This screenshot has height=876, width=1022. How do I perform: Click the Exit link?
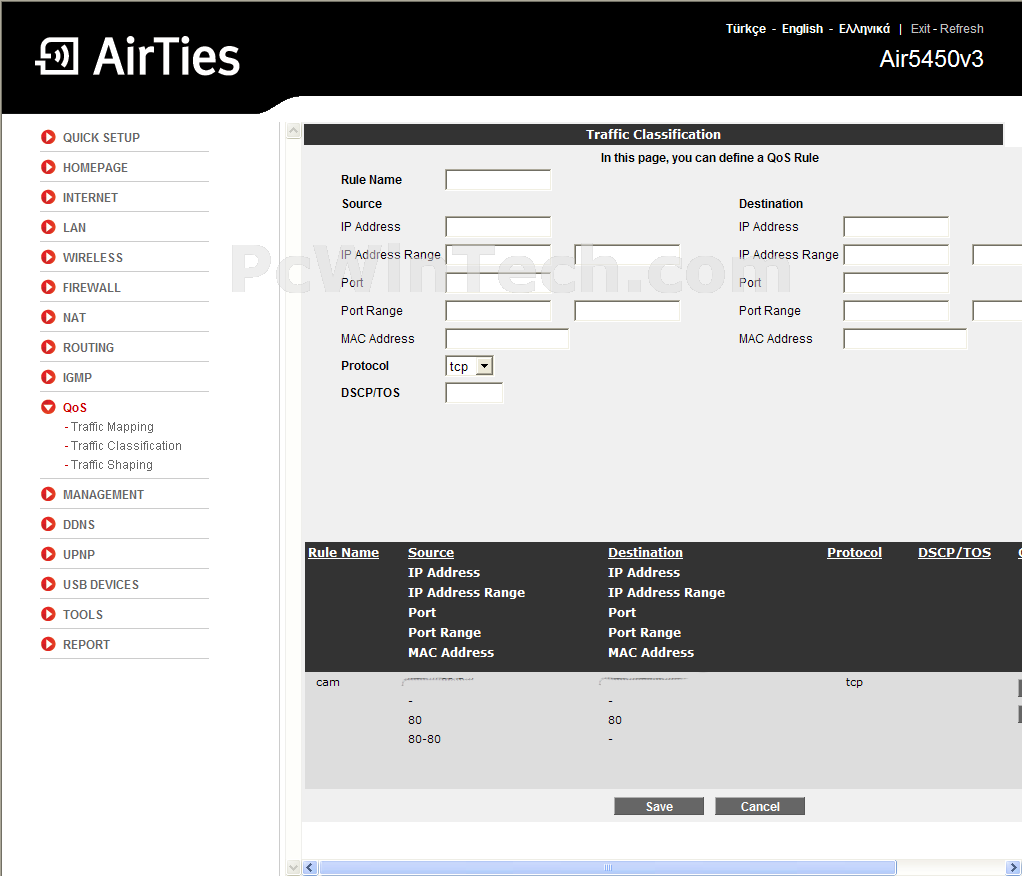click(x=920, y=29)
